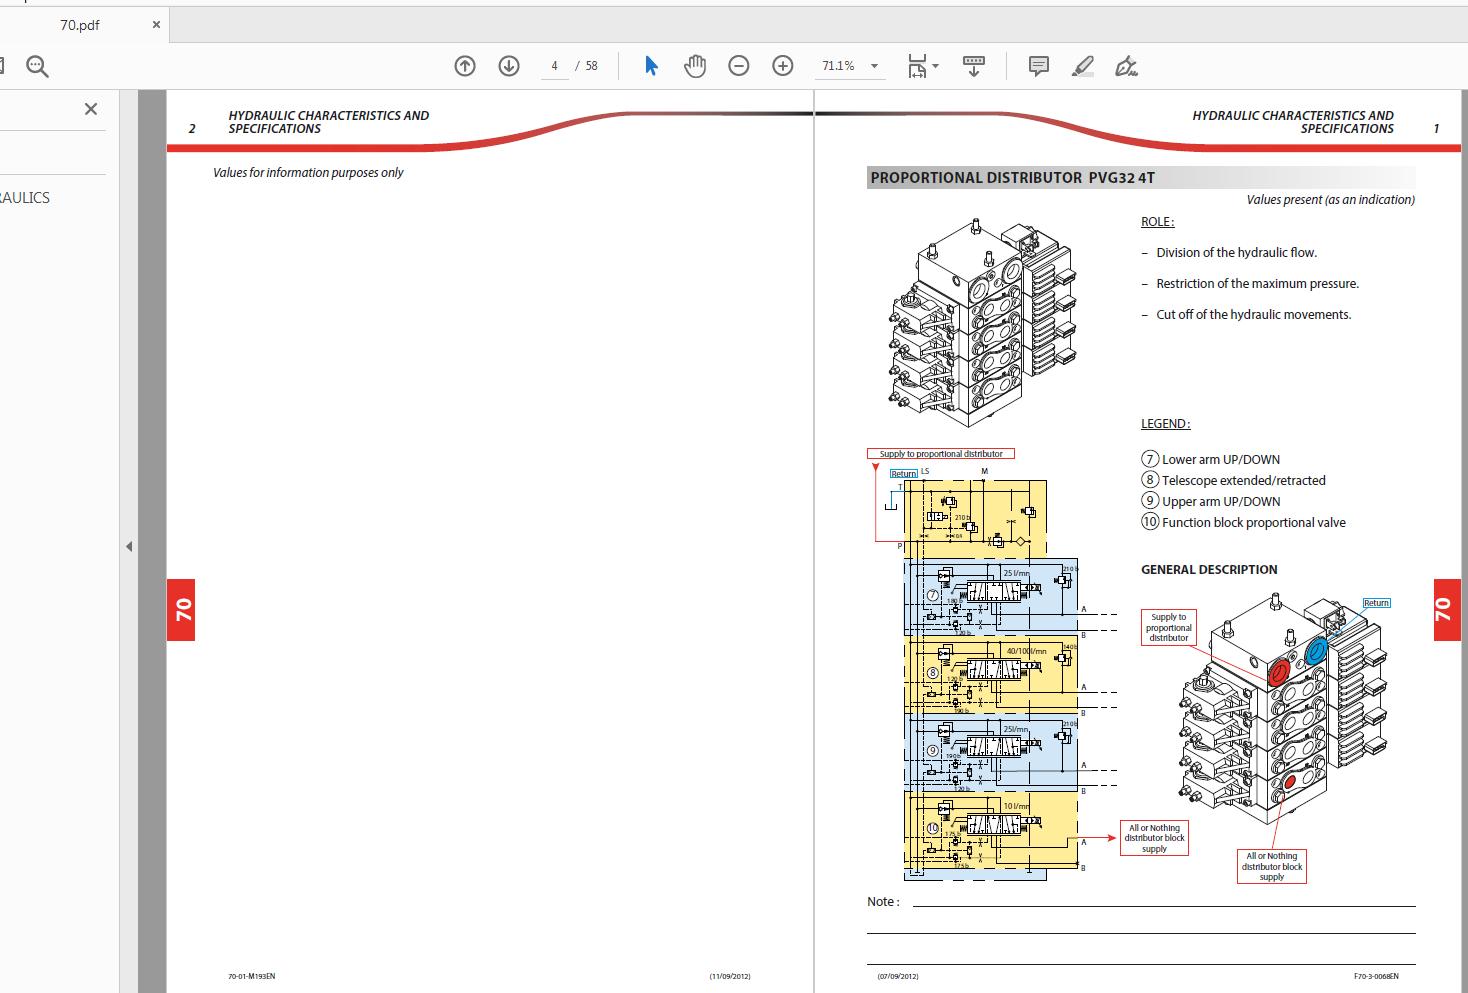1468x993 pixels.
Task: Click the page number field showing 4
Action: coord(554,66)
